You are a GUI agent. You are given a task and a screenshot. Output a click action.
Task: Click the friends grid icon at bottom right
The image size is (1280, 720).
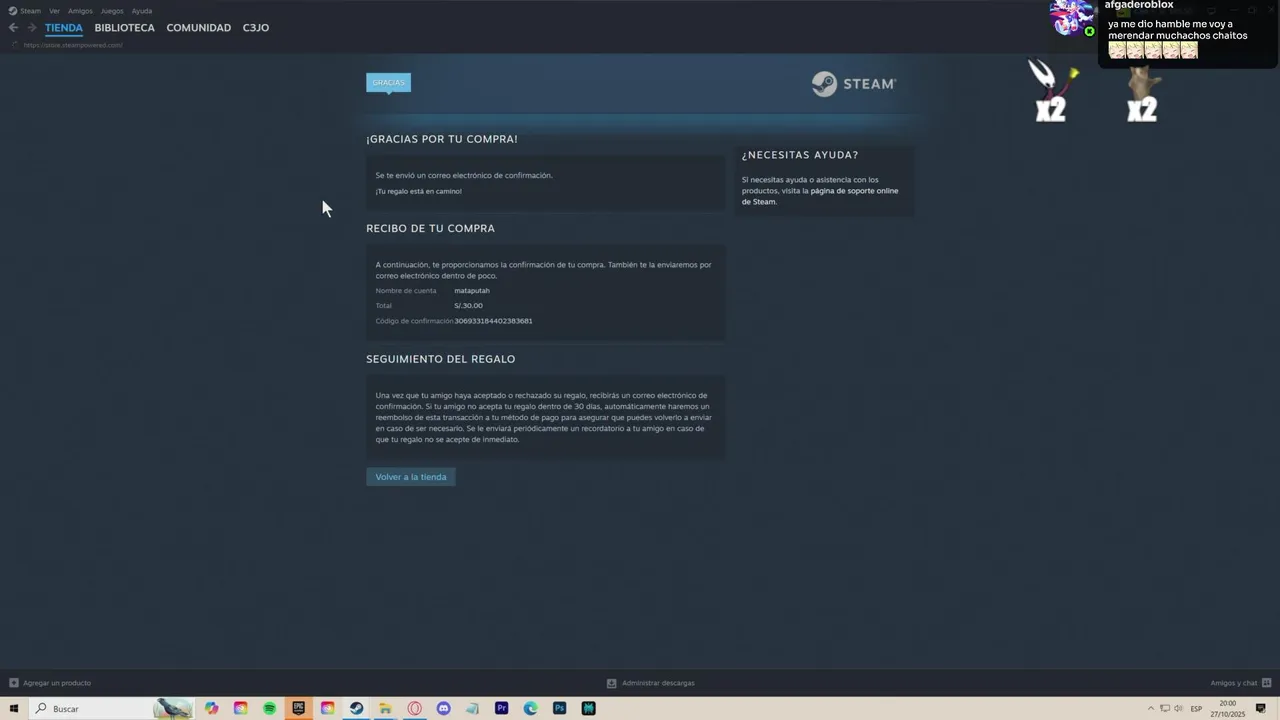[1267, 683]
